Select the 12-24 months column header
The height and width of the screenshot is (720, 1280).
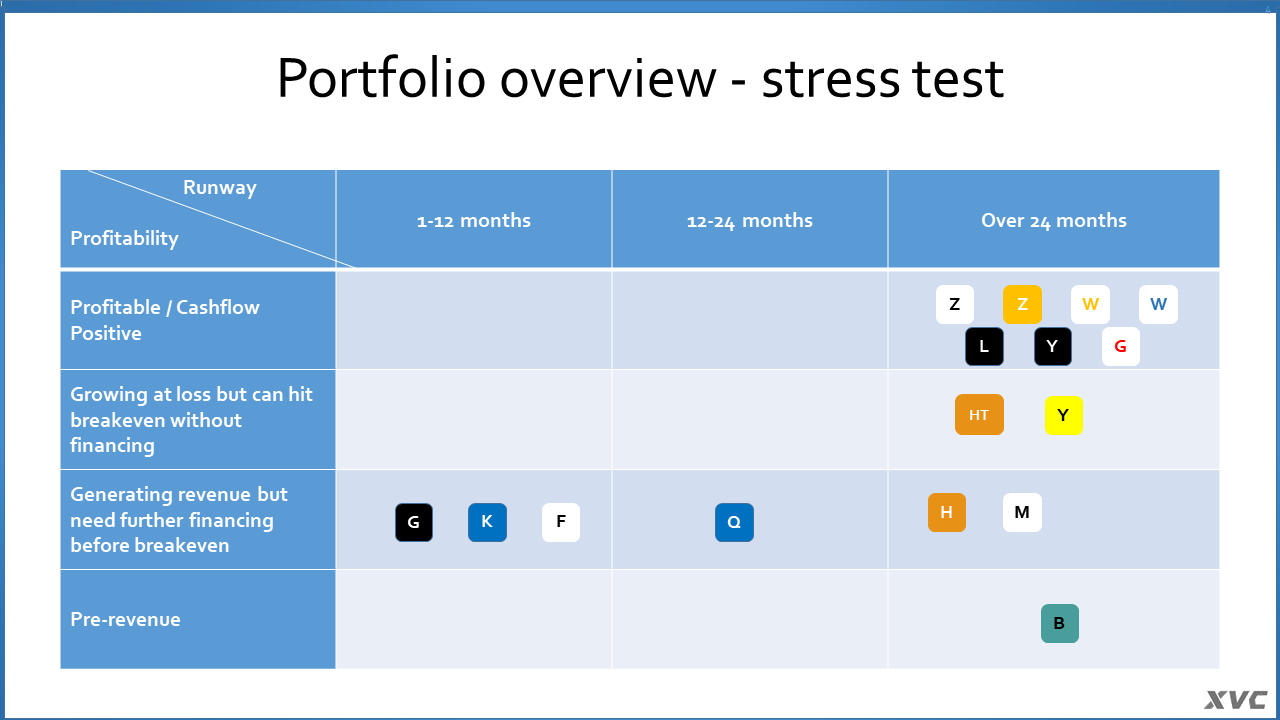coord(750,219)
